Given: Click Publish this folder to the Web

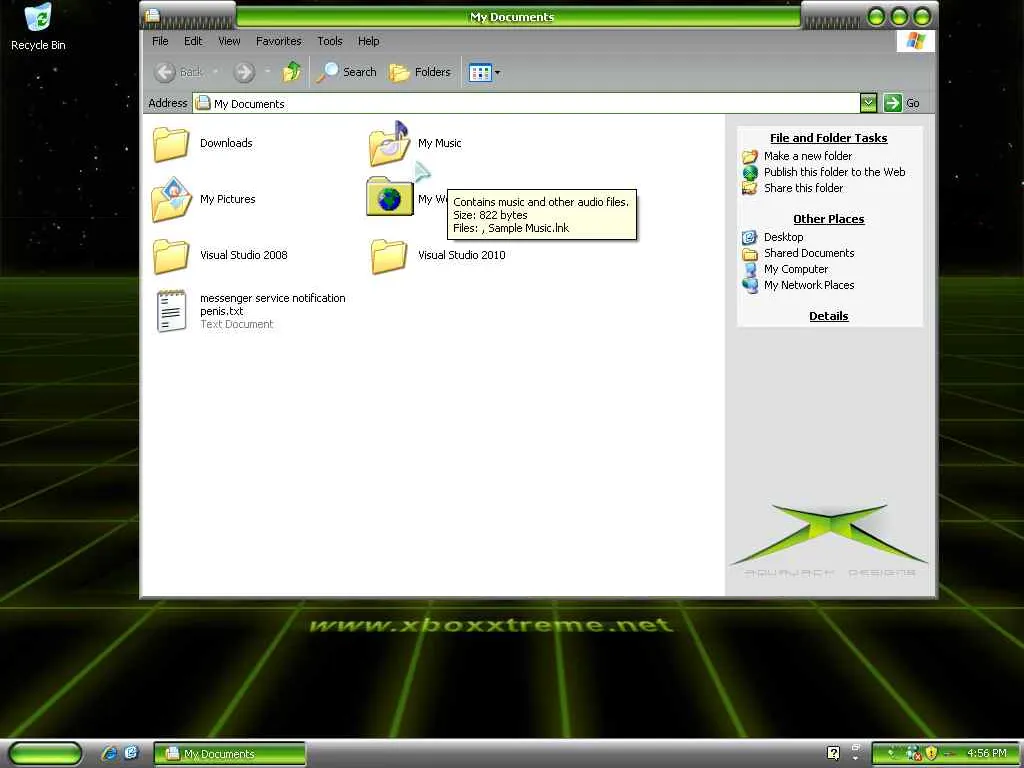Looking at the screenshot, I should [x=835, y=172].
